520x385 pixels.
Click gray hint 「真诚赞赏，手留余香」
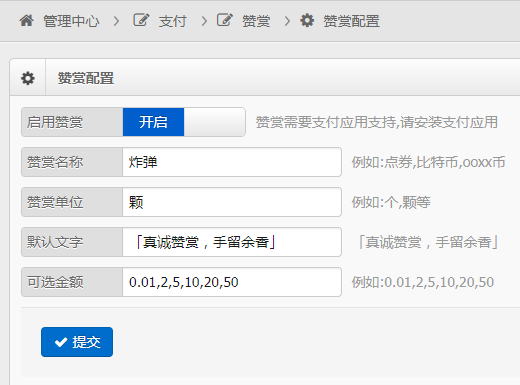coord(428,242)
